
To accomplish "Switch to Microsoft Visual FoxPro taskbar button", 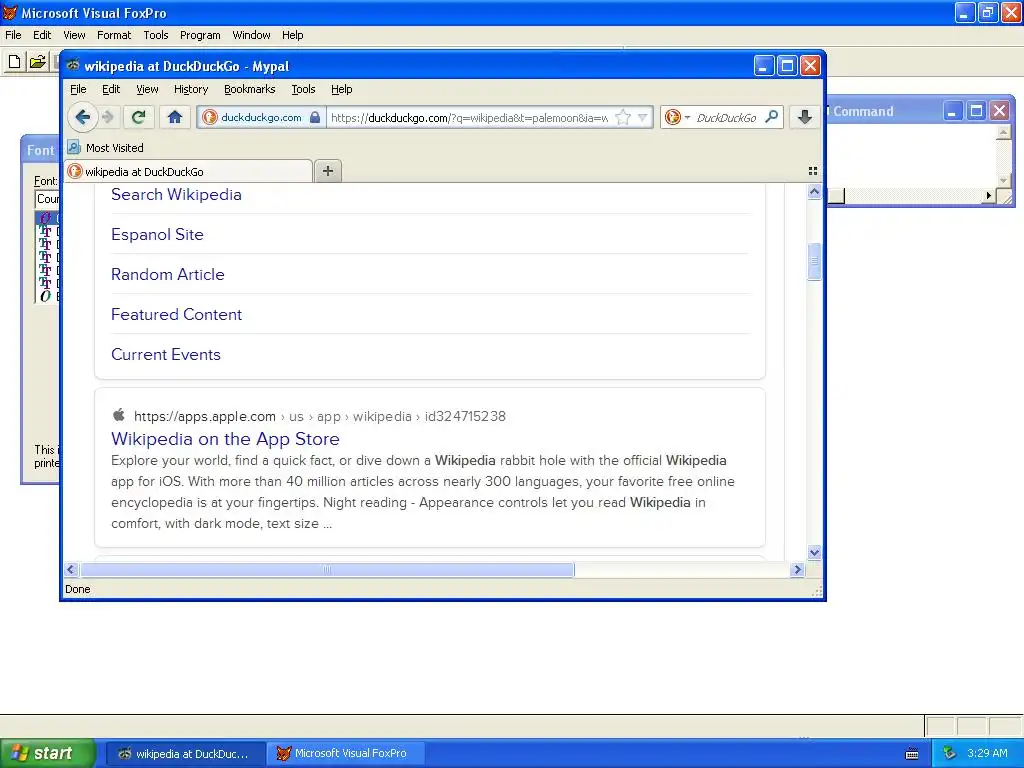I will [x=345, y=754].
